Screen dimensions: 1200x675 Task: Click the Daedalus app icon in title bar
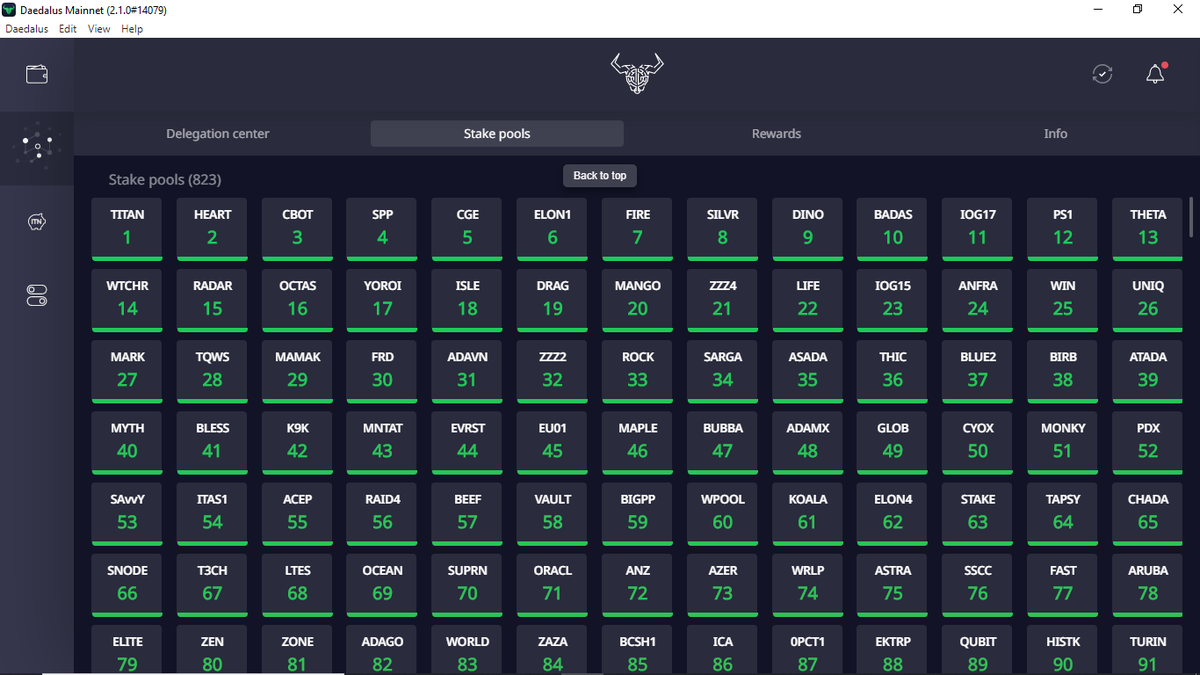click(10, 10)
